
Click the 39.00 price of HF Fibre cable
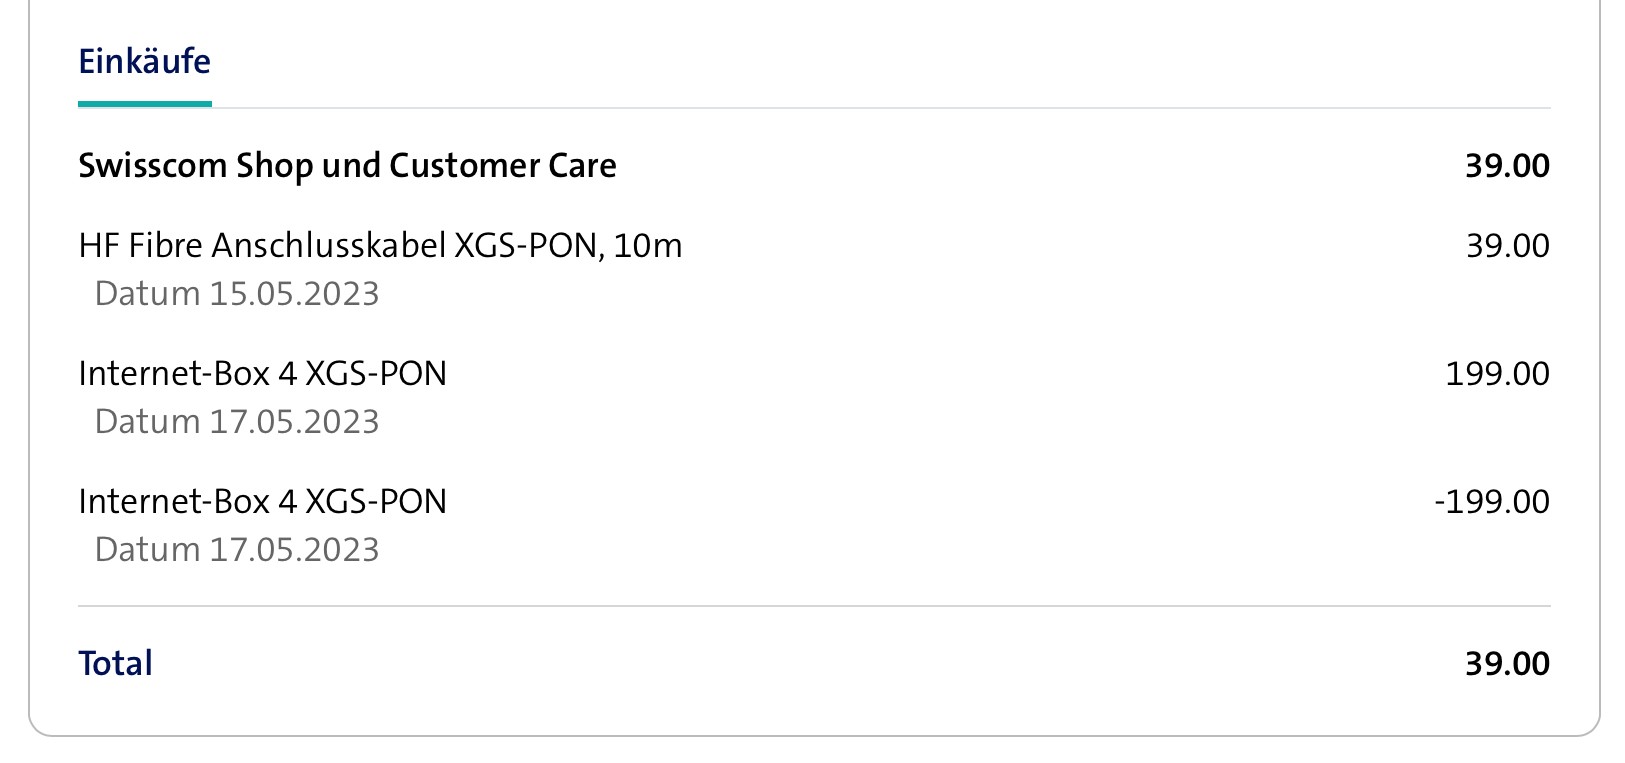point(1507,246)
